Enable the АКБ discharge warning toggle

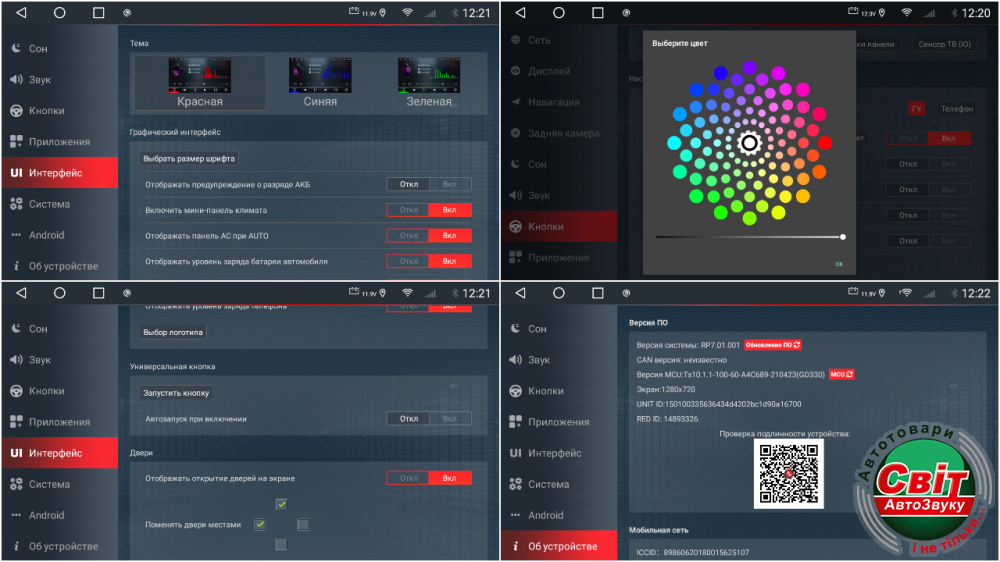tap(450, 184)
